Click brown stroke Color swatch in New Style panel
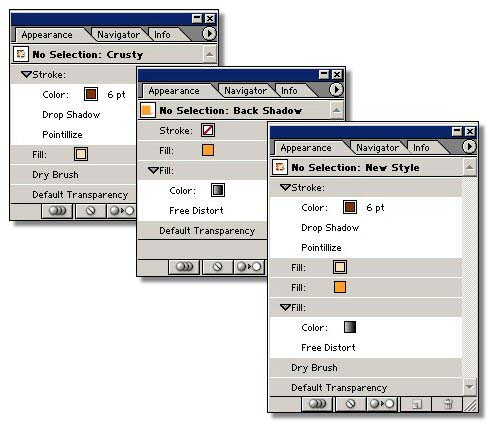This screenshot has width=490, height=425. [350, 207]
